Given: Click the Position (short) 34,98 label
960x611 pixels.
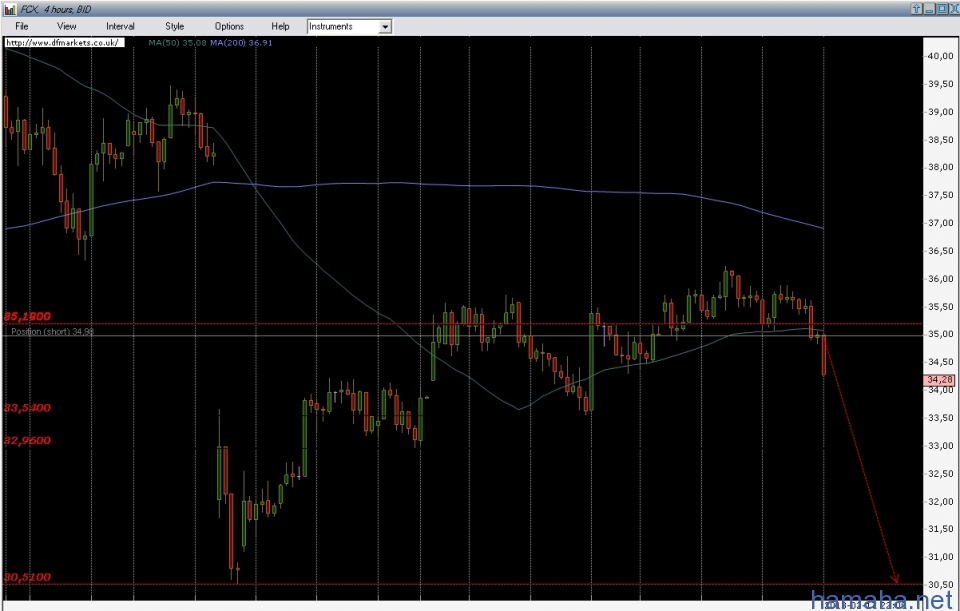Looking at the screenshot, I should [x=53, y=332].
